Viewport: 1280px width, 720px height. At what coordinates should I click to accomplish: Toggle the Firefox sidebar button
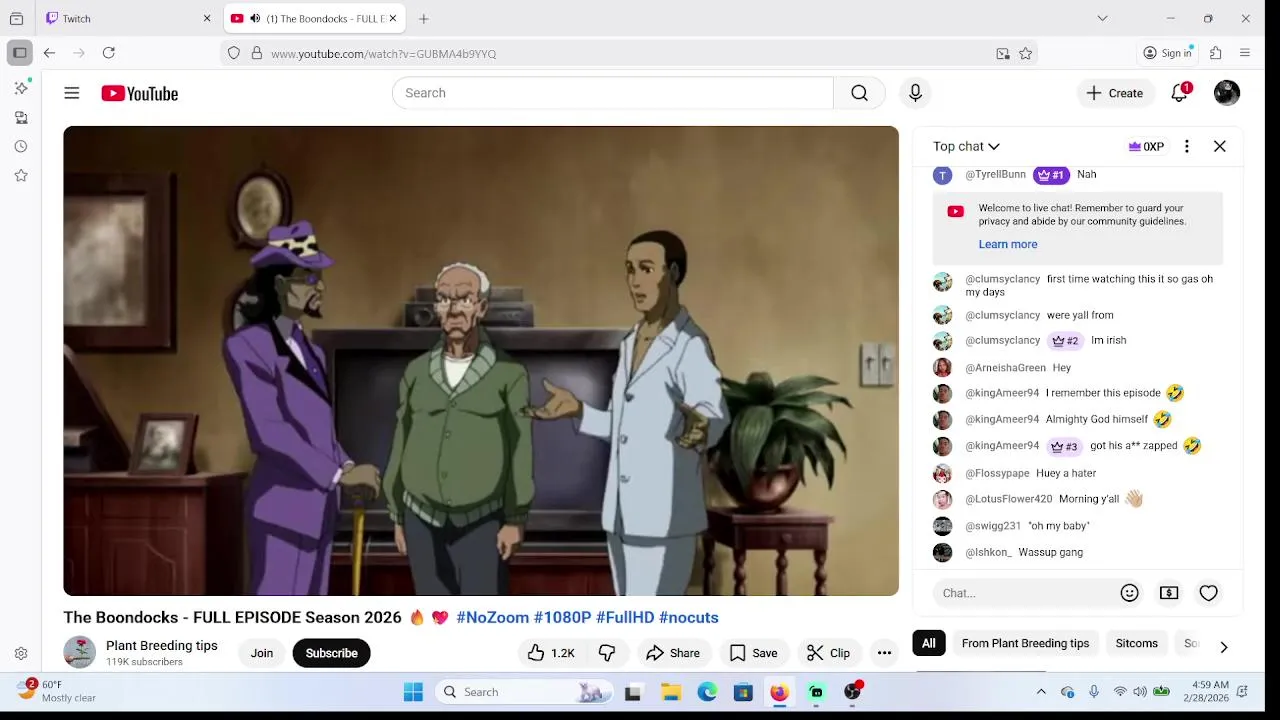point(19,53)
